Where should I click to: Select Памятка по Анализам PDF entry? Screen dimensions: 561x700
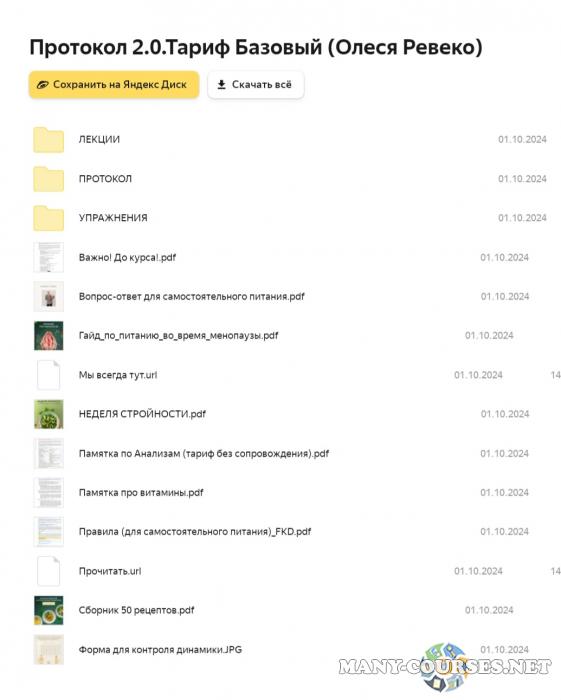pyautogui.click(x=204, y=454)
